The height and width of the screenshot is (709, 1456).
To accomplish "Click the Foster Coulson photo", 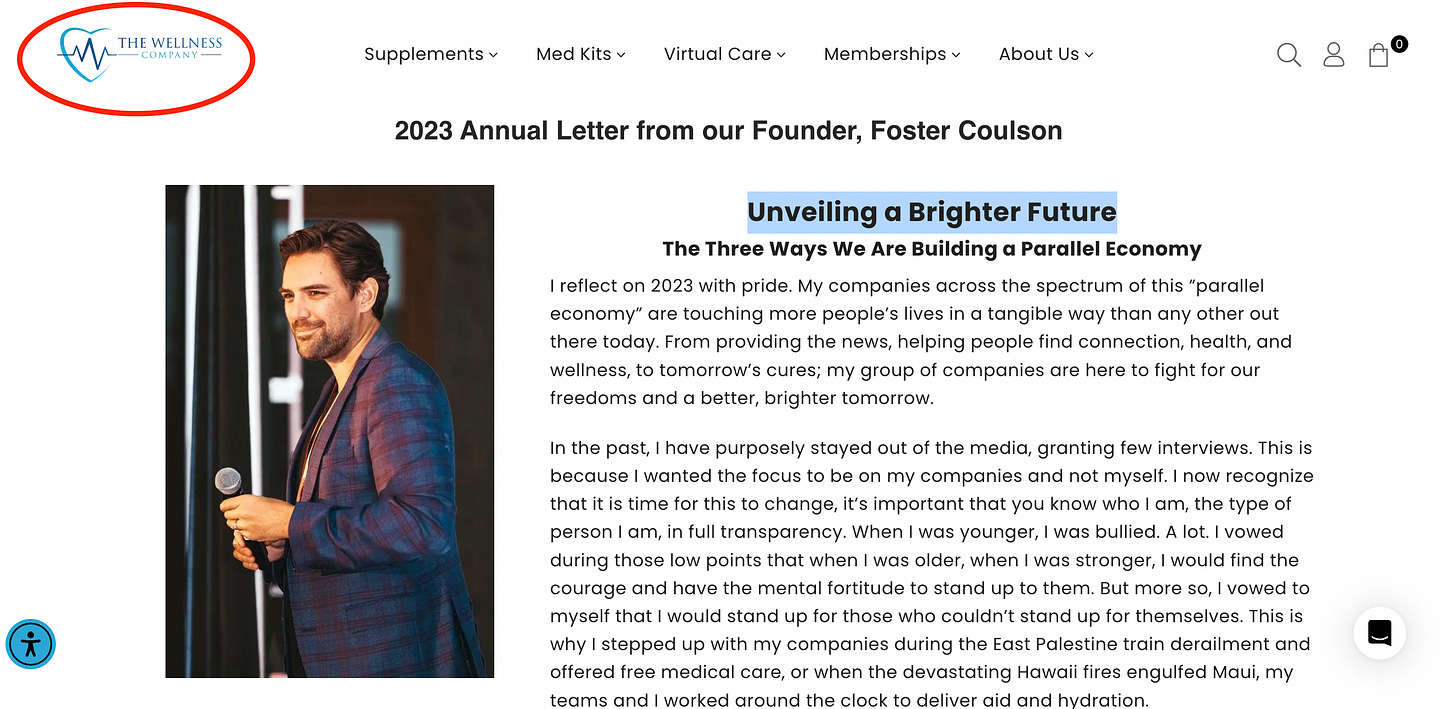I will [x=330, y=431].
